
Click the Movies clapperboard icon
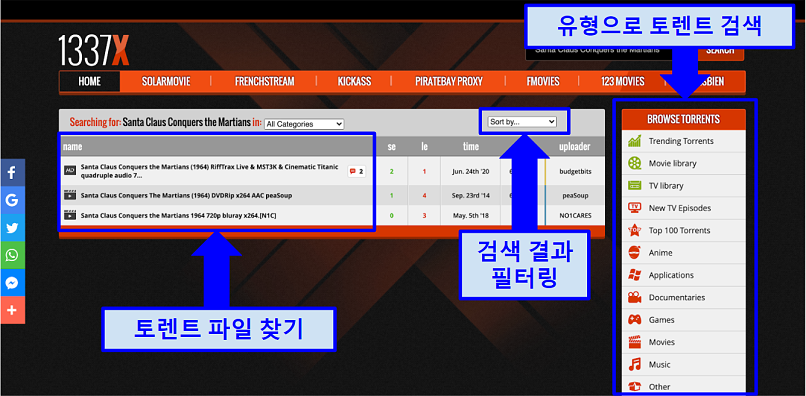tap(634, 342)
